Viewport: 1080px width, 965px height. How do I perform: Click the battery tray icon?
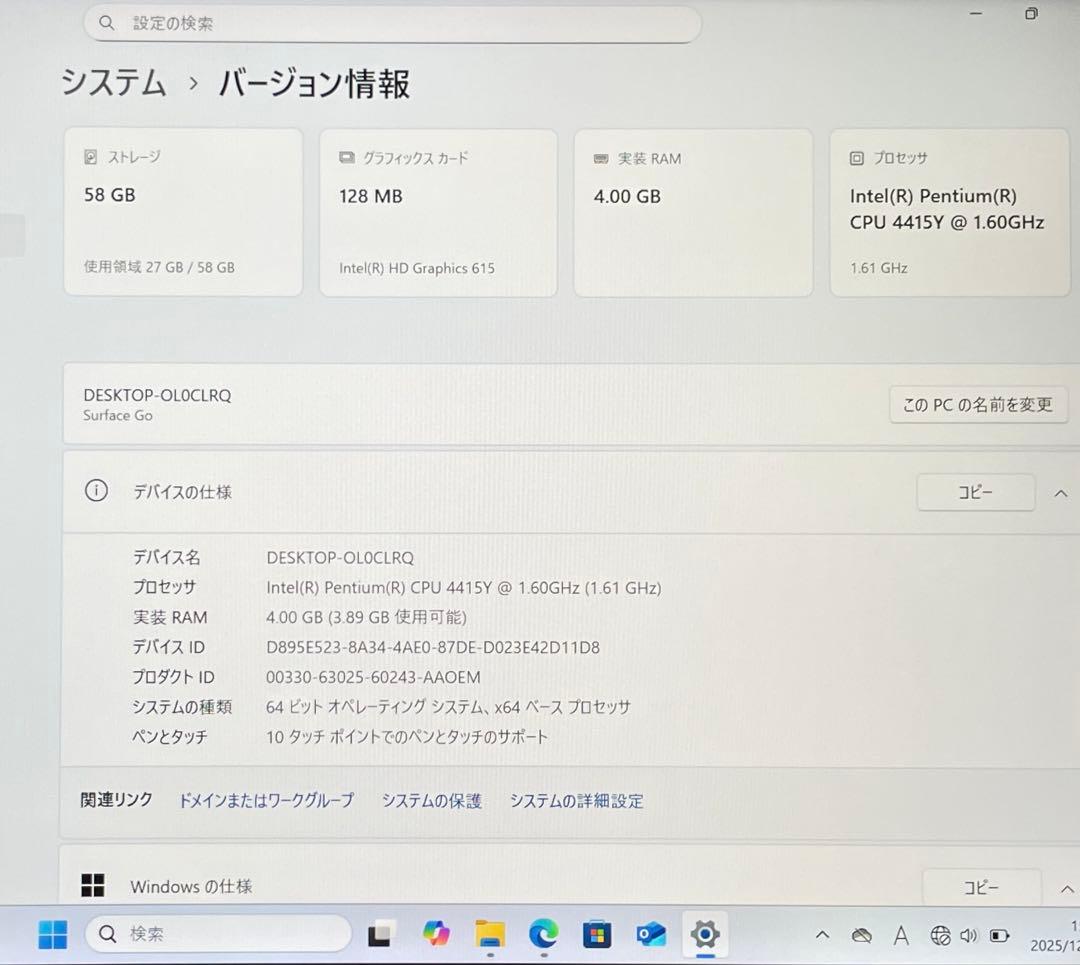999,935
